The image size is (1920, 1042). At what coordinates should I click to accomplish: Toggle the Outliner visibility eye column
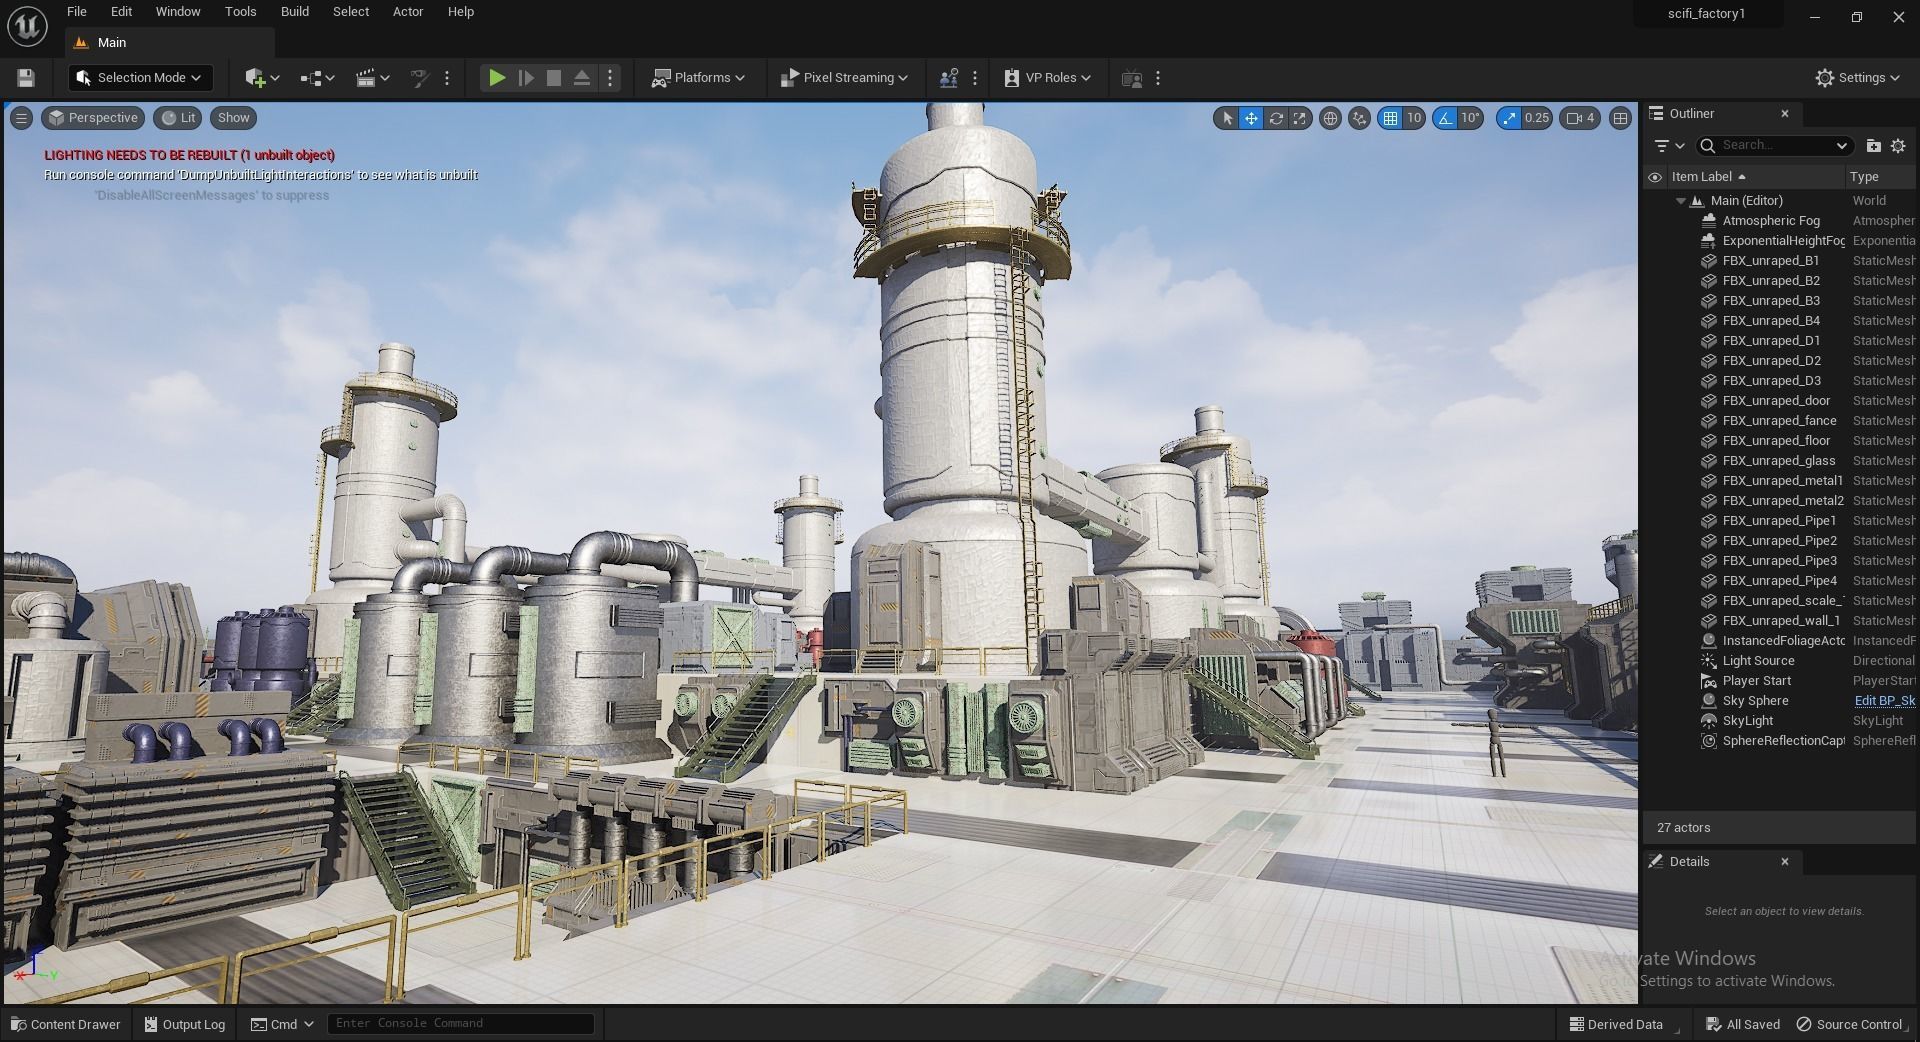(1655, 177)
